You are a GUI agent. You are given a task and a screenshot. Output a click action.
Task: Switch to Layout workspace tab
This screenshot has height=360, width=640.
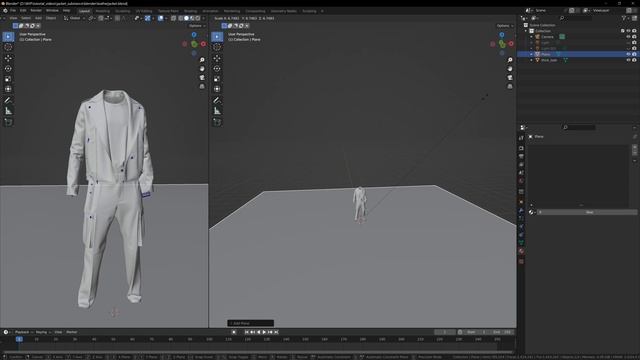tap(84, 11)
